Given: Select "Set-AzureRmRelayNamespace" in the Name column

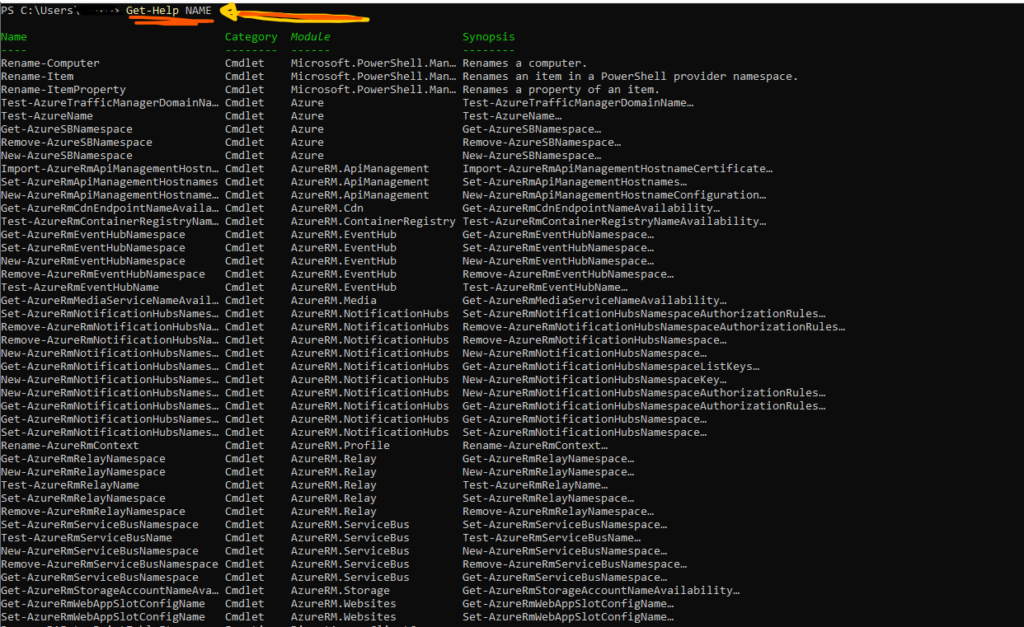Looking at the screenshot, I should (83, 498).
